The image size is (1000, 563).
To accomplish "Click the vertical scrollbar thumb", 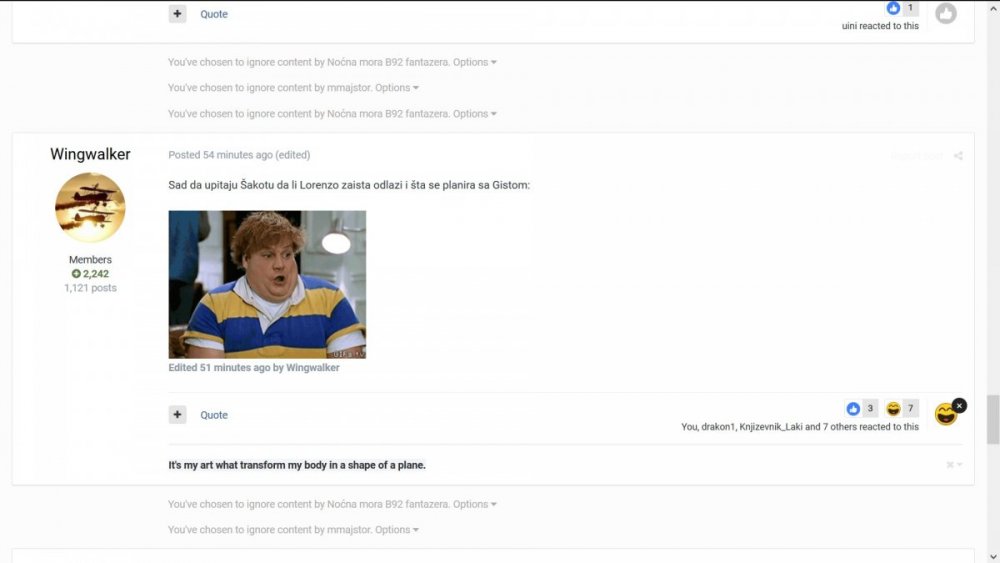I will 993,420.
